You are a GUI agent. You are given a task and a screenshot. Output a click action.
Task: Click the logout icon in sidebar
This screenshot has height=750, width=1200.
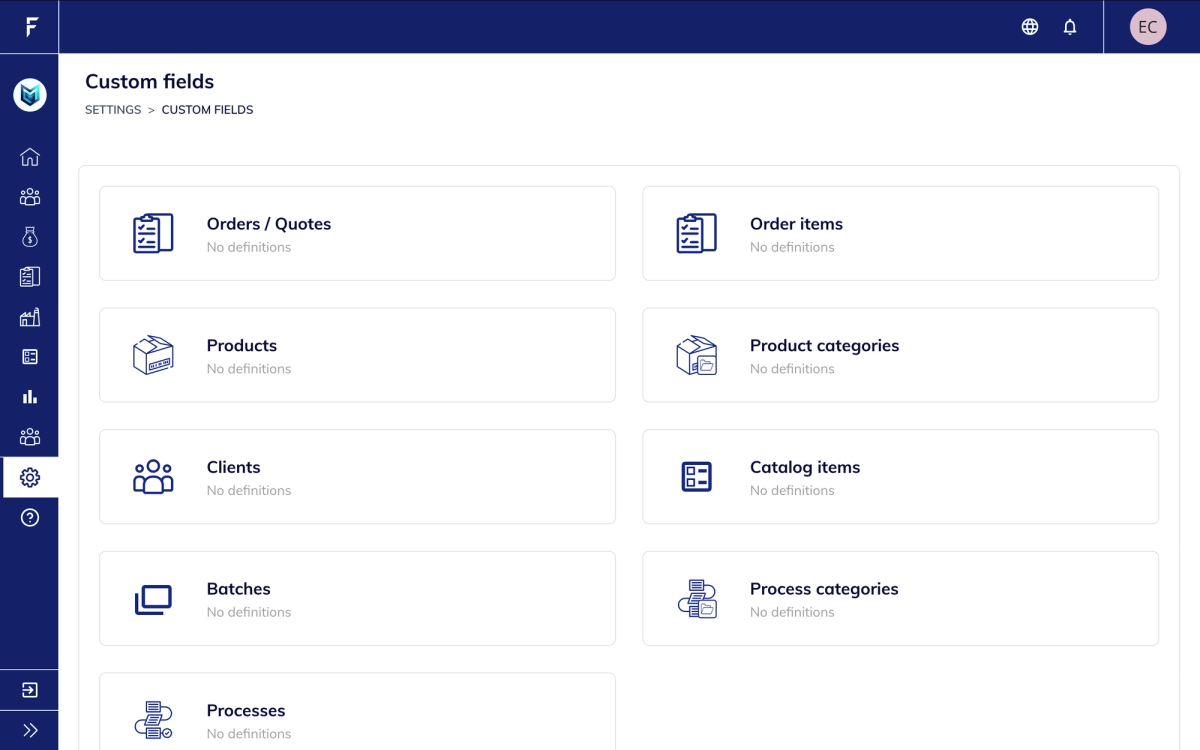(x=30, y=690)
